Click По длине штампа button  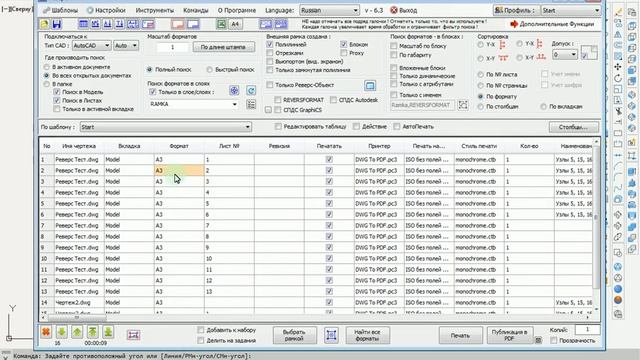[223, 47]
